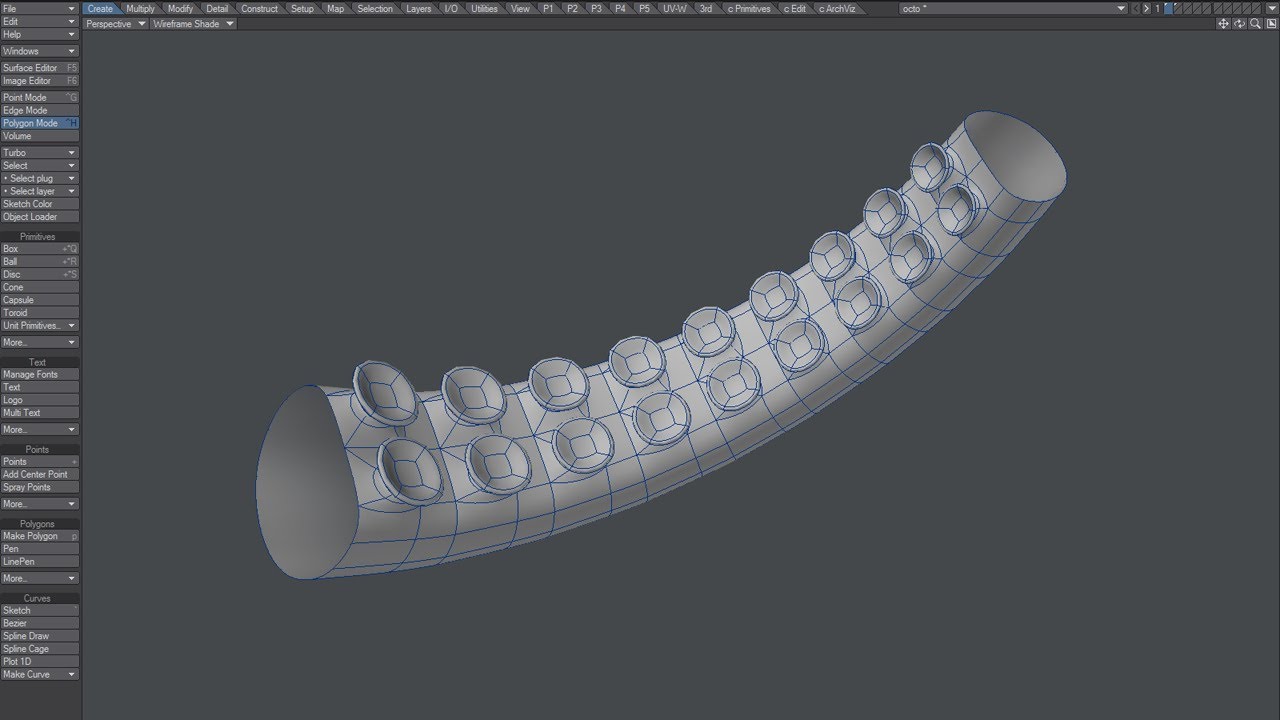
Task: Expand More under Text section
Action: click(x=40, y=430)
